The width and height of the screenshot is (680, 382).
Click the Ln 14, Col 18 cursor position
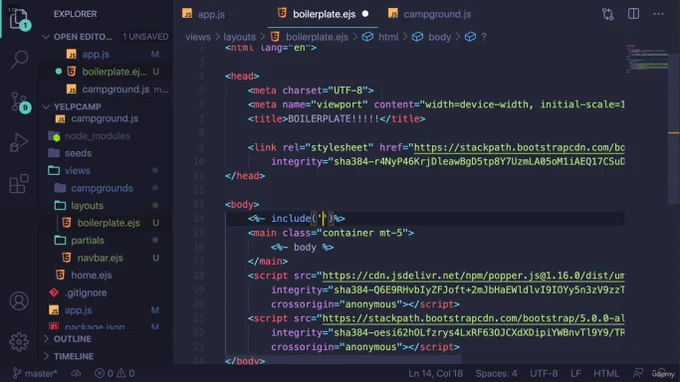435,373
